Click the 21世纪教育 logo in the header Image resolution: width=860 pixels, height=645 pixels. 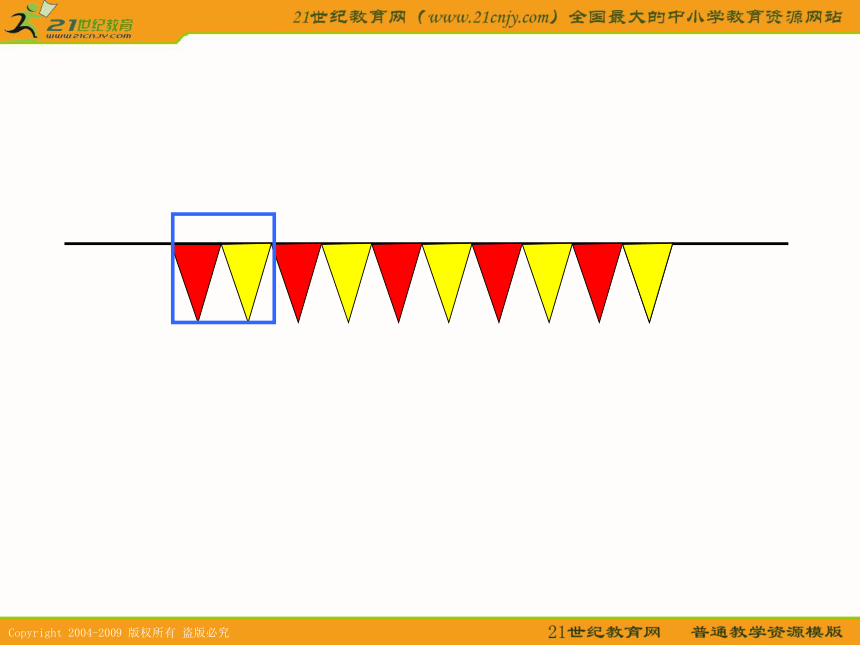(69, 22)
